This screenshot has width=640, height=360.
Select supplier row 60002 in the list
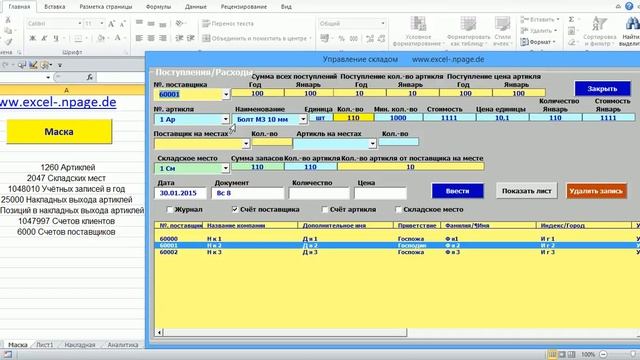coord(397,252)
